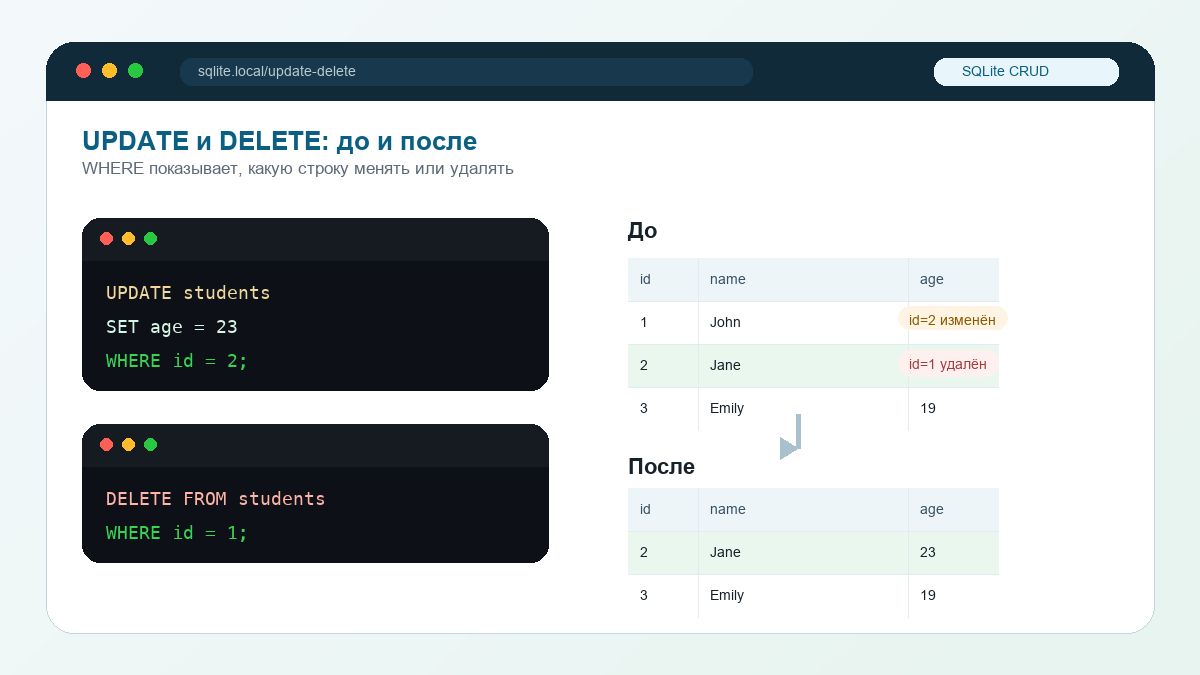This screenshot has width=1200, height=675.
Task: Click the red close dot in browser bar
Action: click(84, 71)
